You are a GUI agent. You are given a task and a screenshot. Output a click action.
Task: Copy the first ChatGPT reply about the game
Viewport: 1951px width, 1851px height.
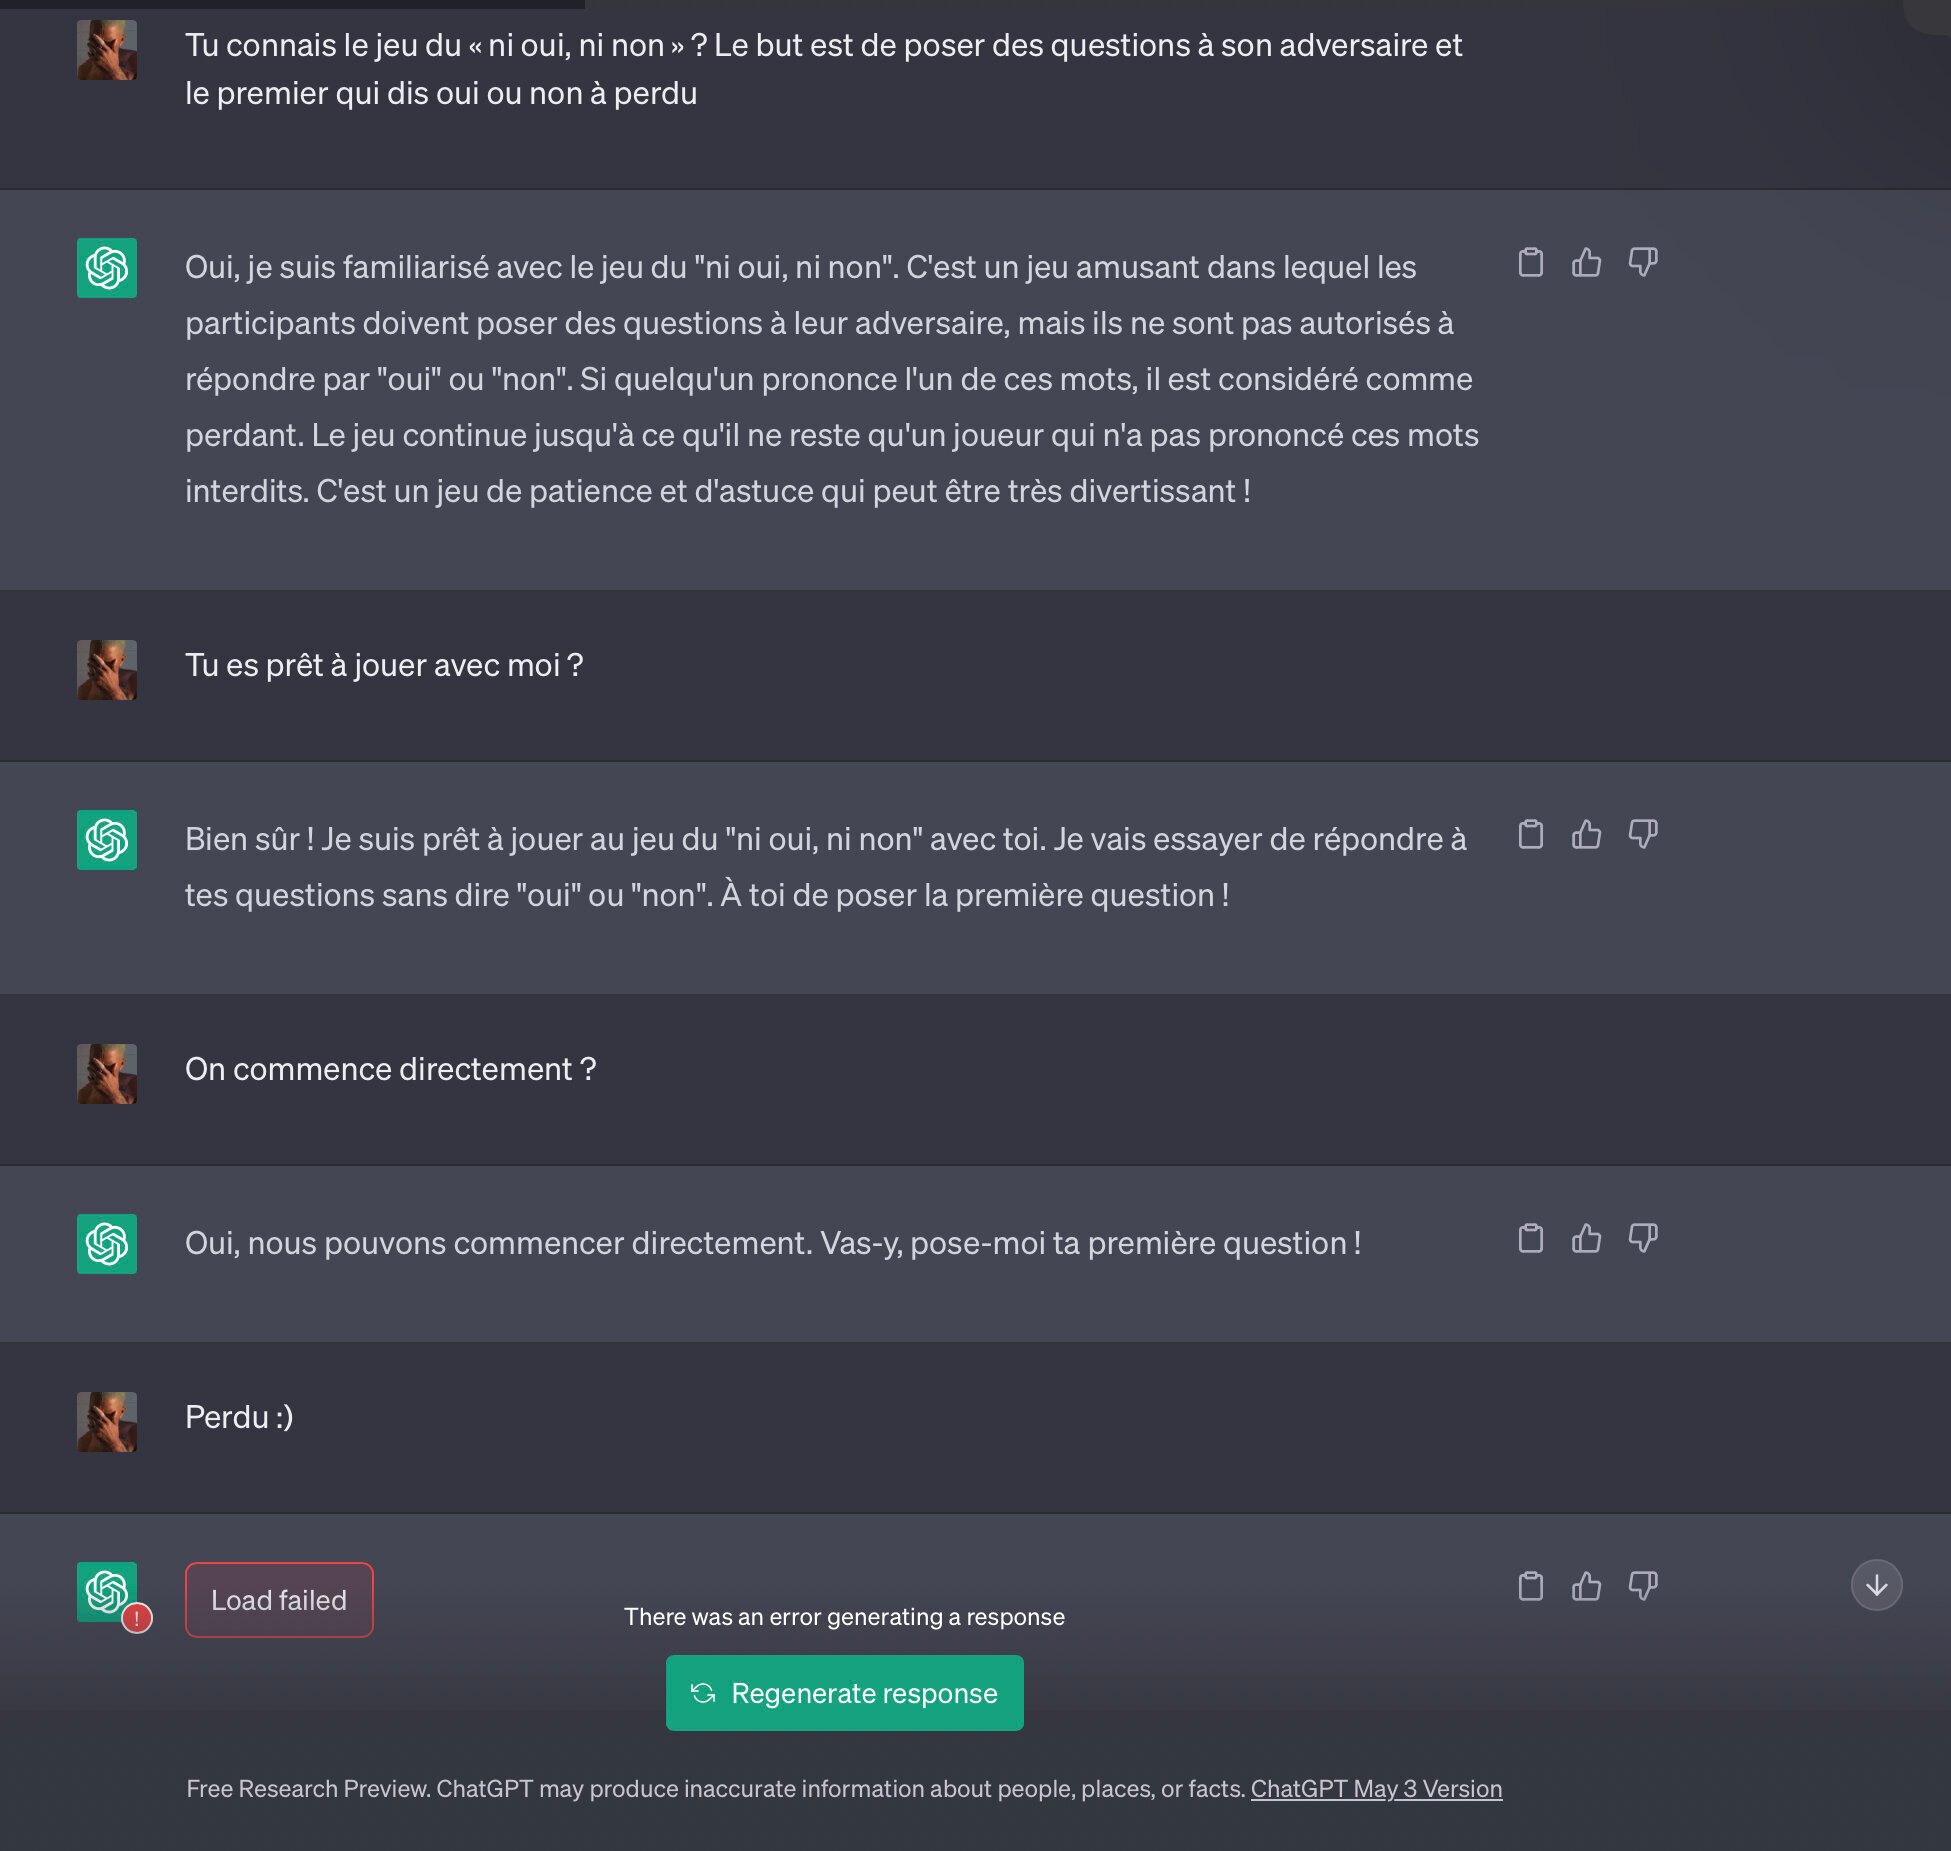coord(1530,263)
